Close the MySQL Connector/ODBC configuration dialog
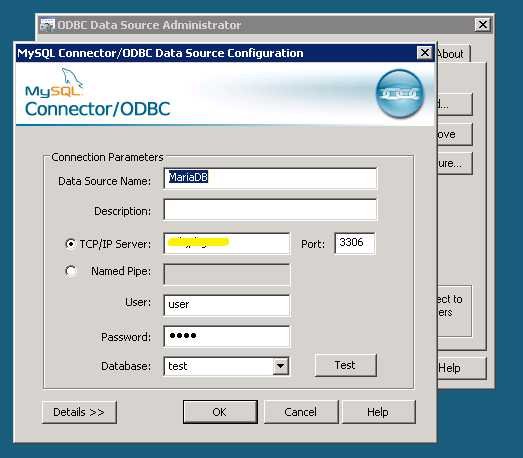The image size is (523, 458). click(425, 53)
